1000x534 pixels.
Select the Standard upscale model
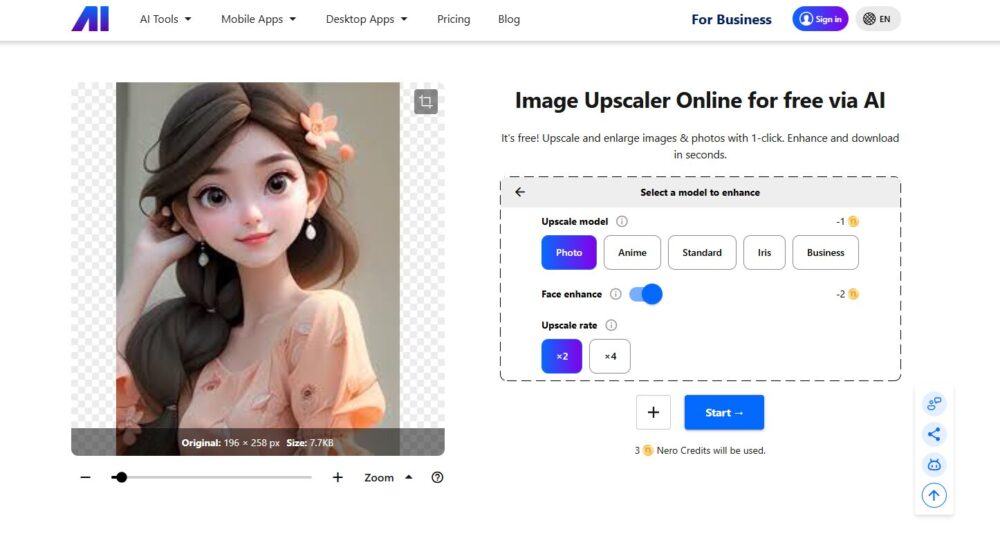coord(702,253)
